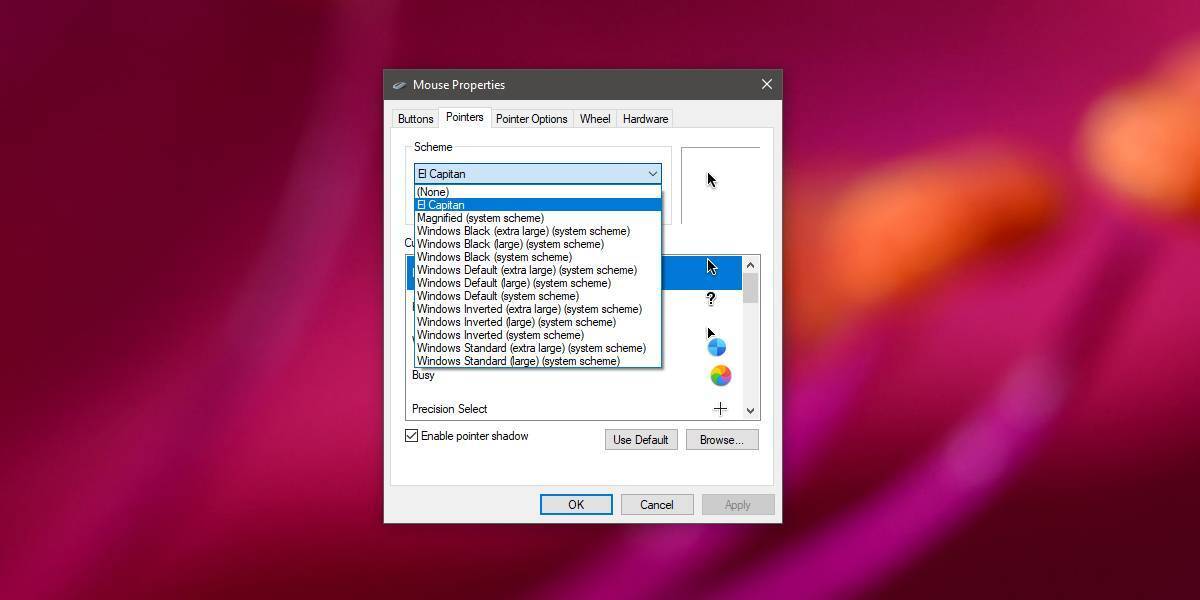Toggle Enable pointer shadow checkbox
The image size is (1200, 600).
point(411,436)
